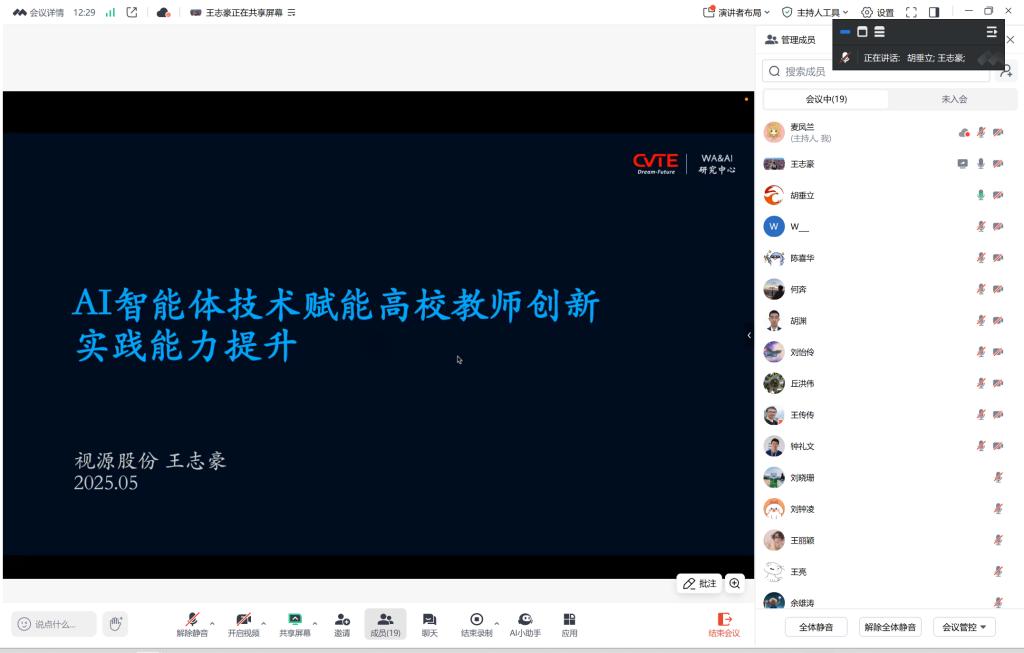1024x653 pixels.
Task: Select the 会议中(19) tab
Action: (x=826, y=99)
